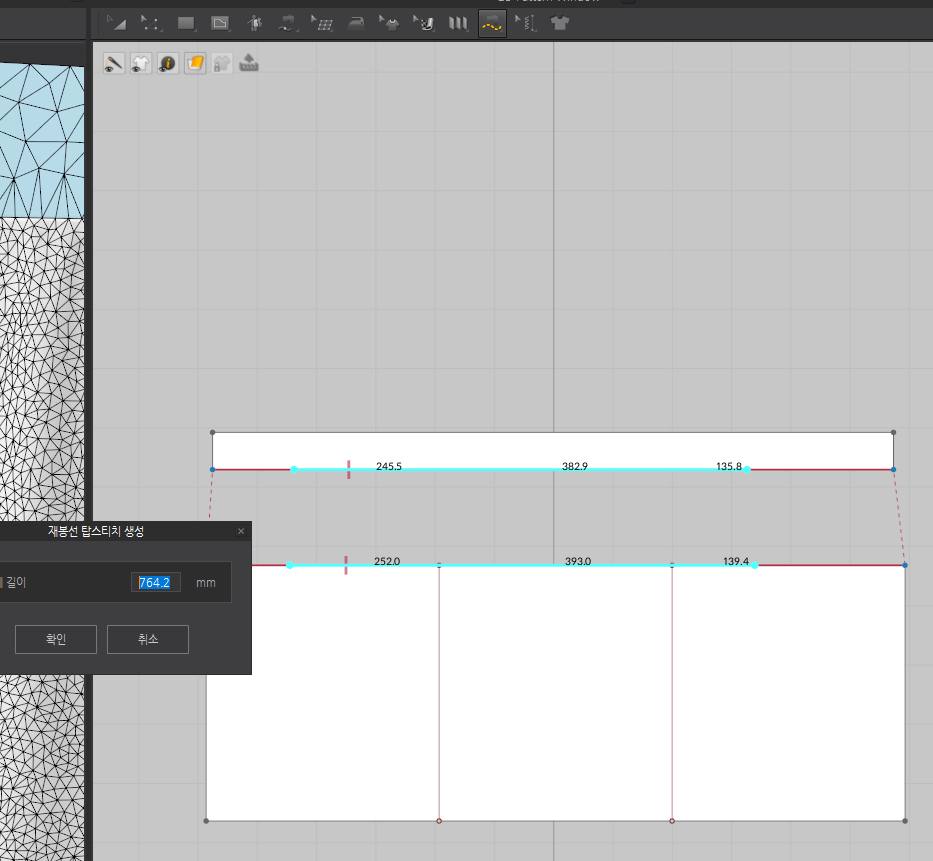The height and width of the screenshot is (861, 933).
Task: Click the 245.5 segment length label
Action: 389,466
